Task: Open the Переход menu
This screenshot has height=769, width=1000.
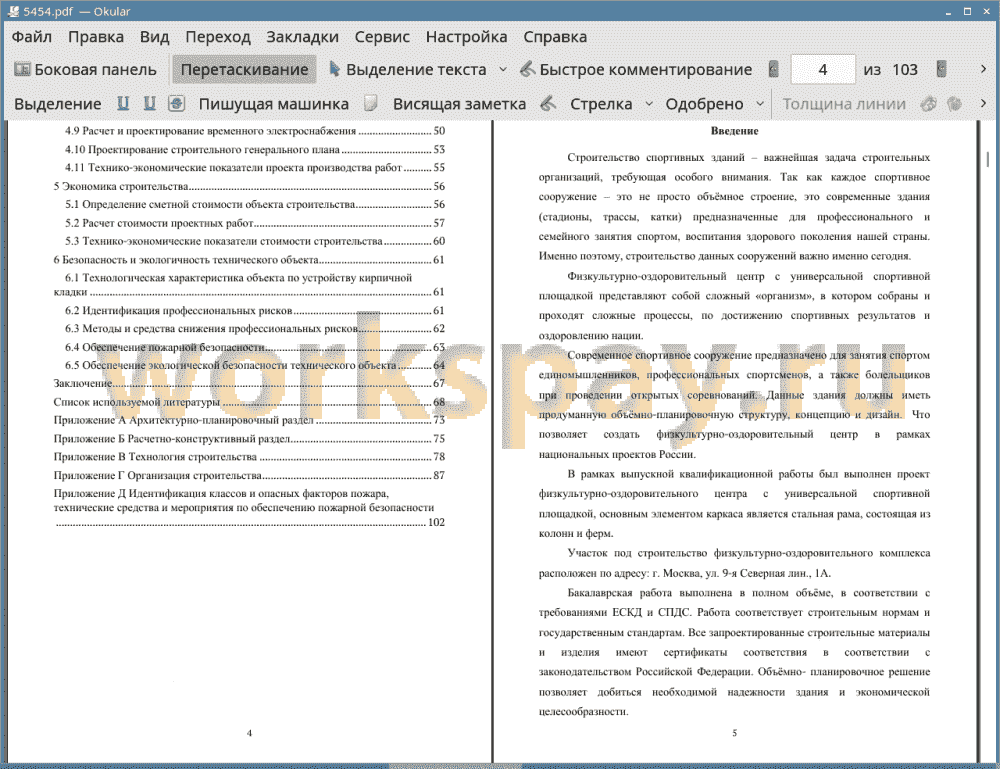Action: tap(217, 37)
